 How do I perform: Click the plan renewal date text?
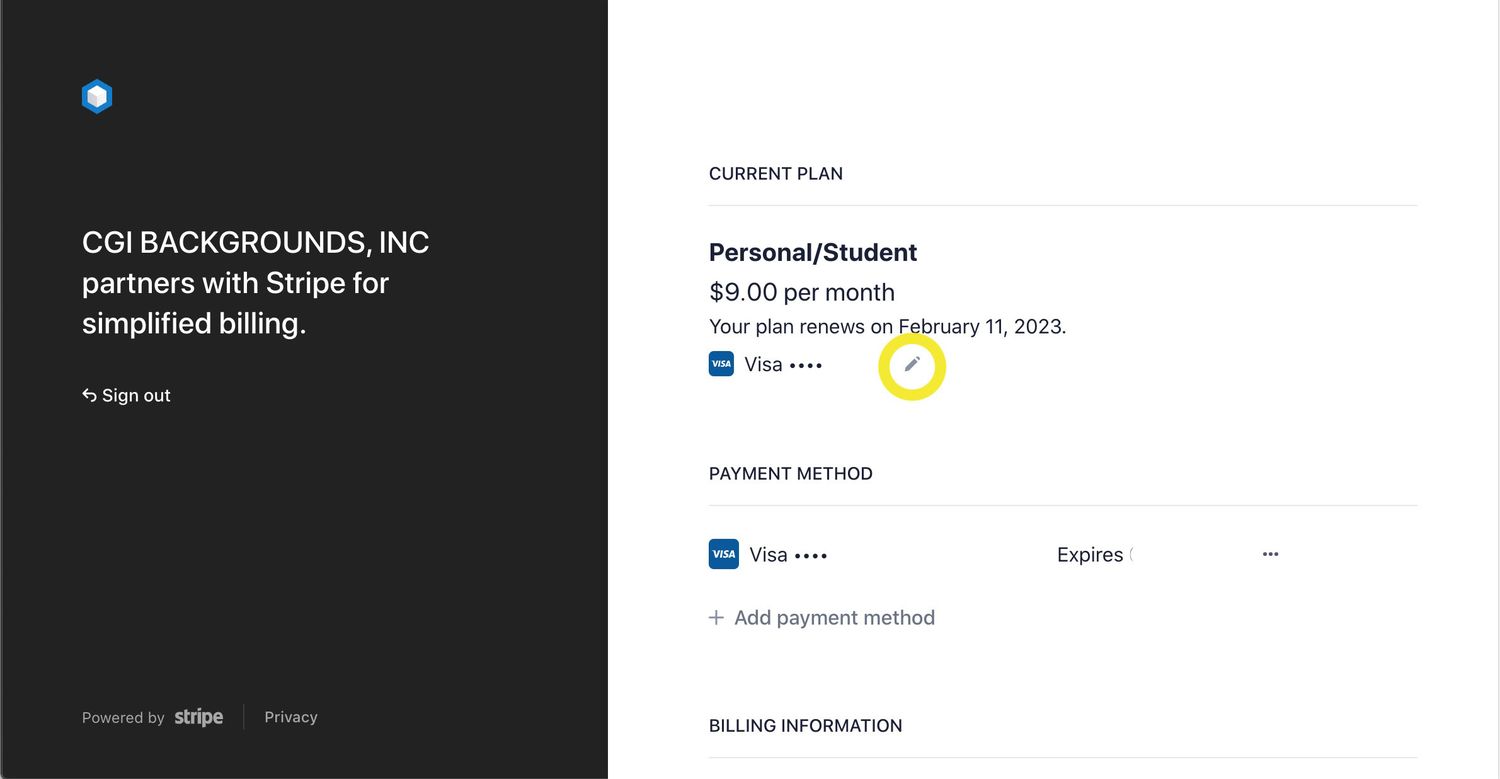click(x=887, y=326)
